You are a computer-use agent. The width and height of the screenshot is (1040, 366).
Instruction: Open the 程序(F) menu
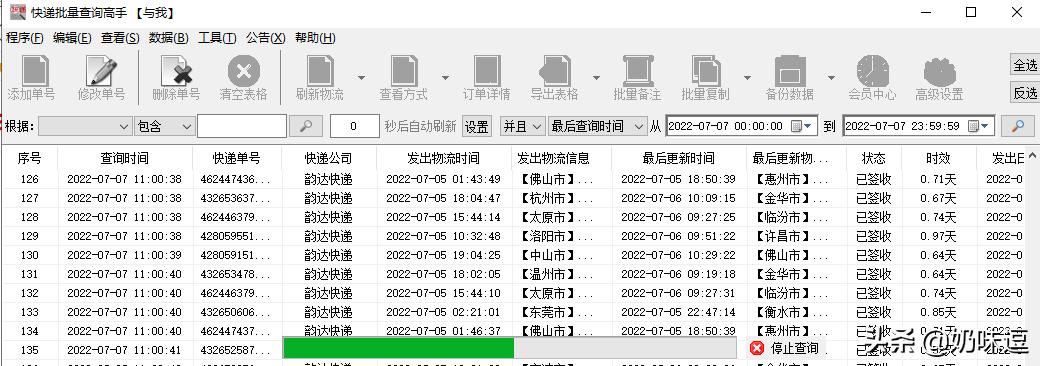(x=25, y=38)
